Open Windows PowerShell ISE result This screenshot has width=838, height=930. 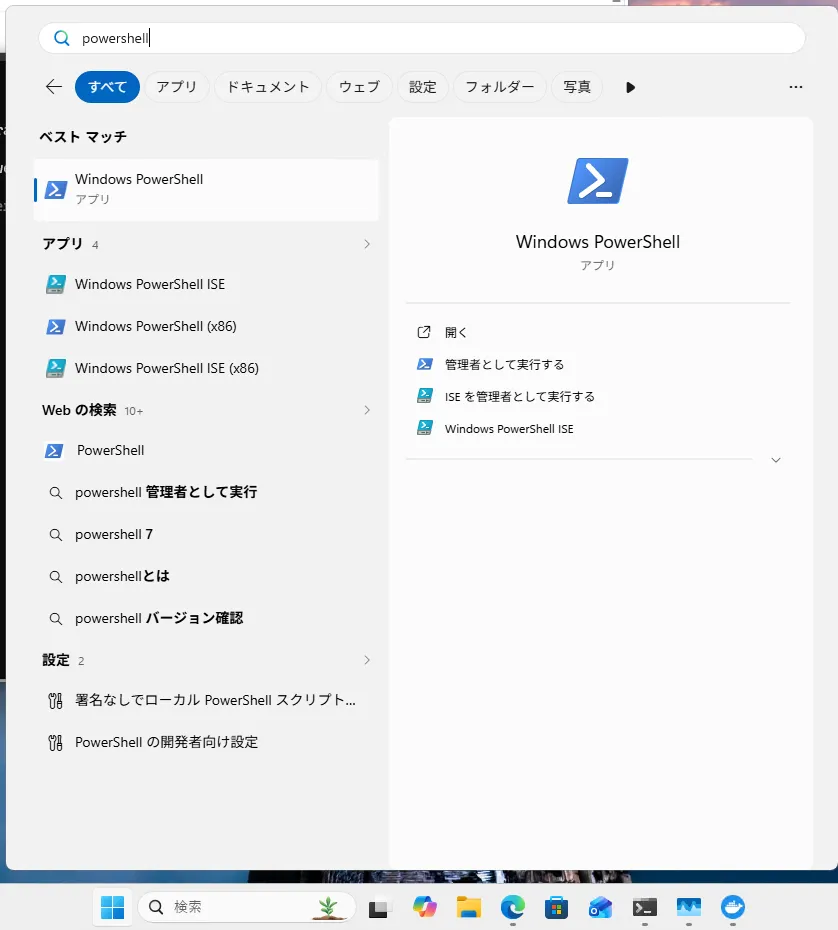pos(206,284)
